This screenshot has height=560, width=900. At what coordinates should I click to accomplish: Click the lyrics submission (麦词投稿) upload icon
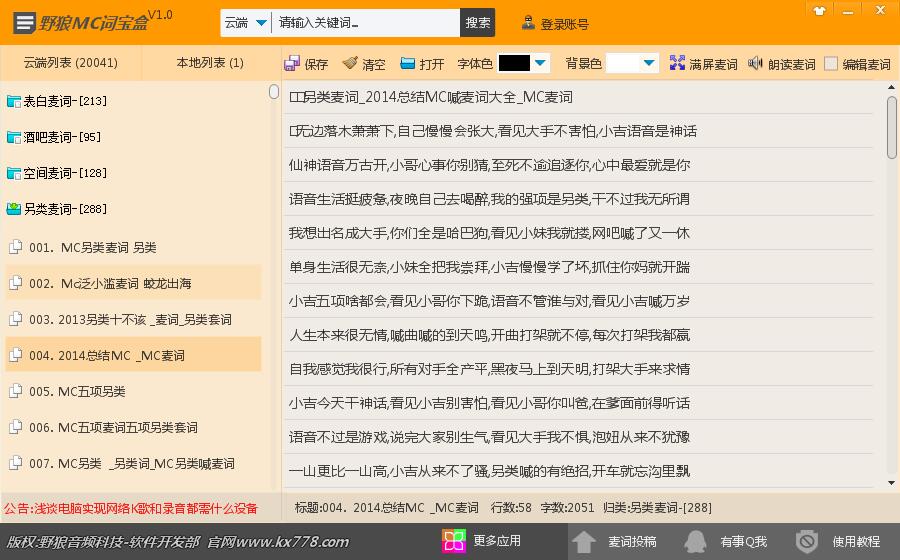tap(584, 541)
